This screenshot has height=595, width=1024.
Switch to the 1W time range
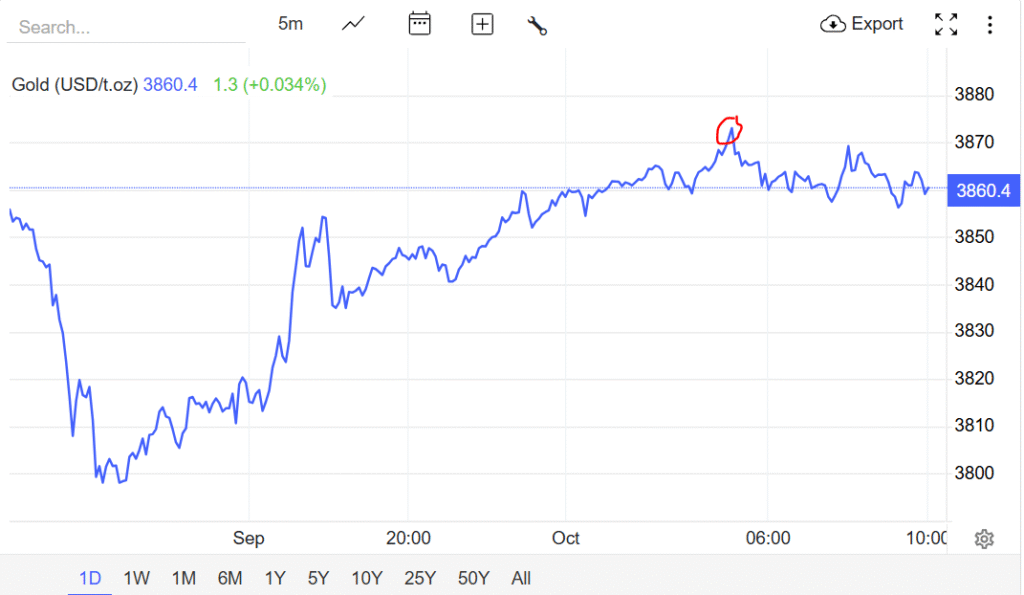click(x=136, y=578)
